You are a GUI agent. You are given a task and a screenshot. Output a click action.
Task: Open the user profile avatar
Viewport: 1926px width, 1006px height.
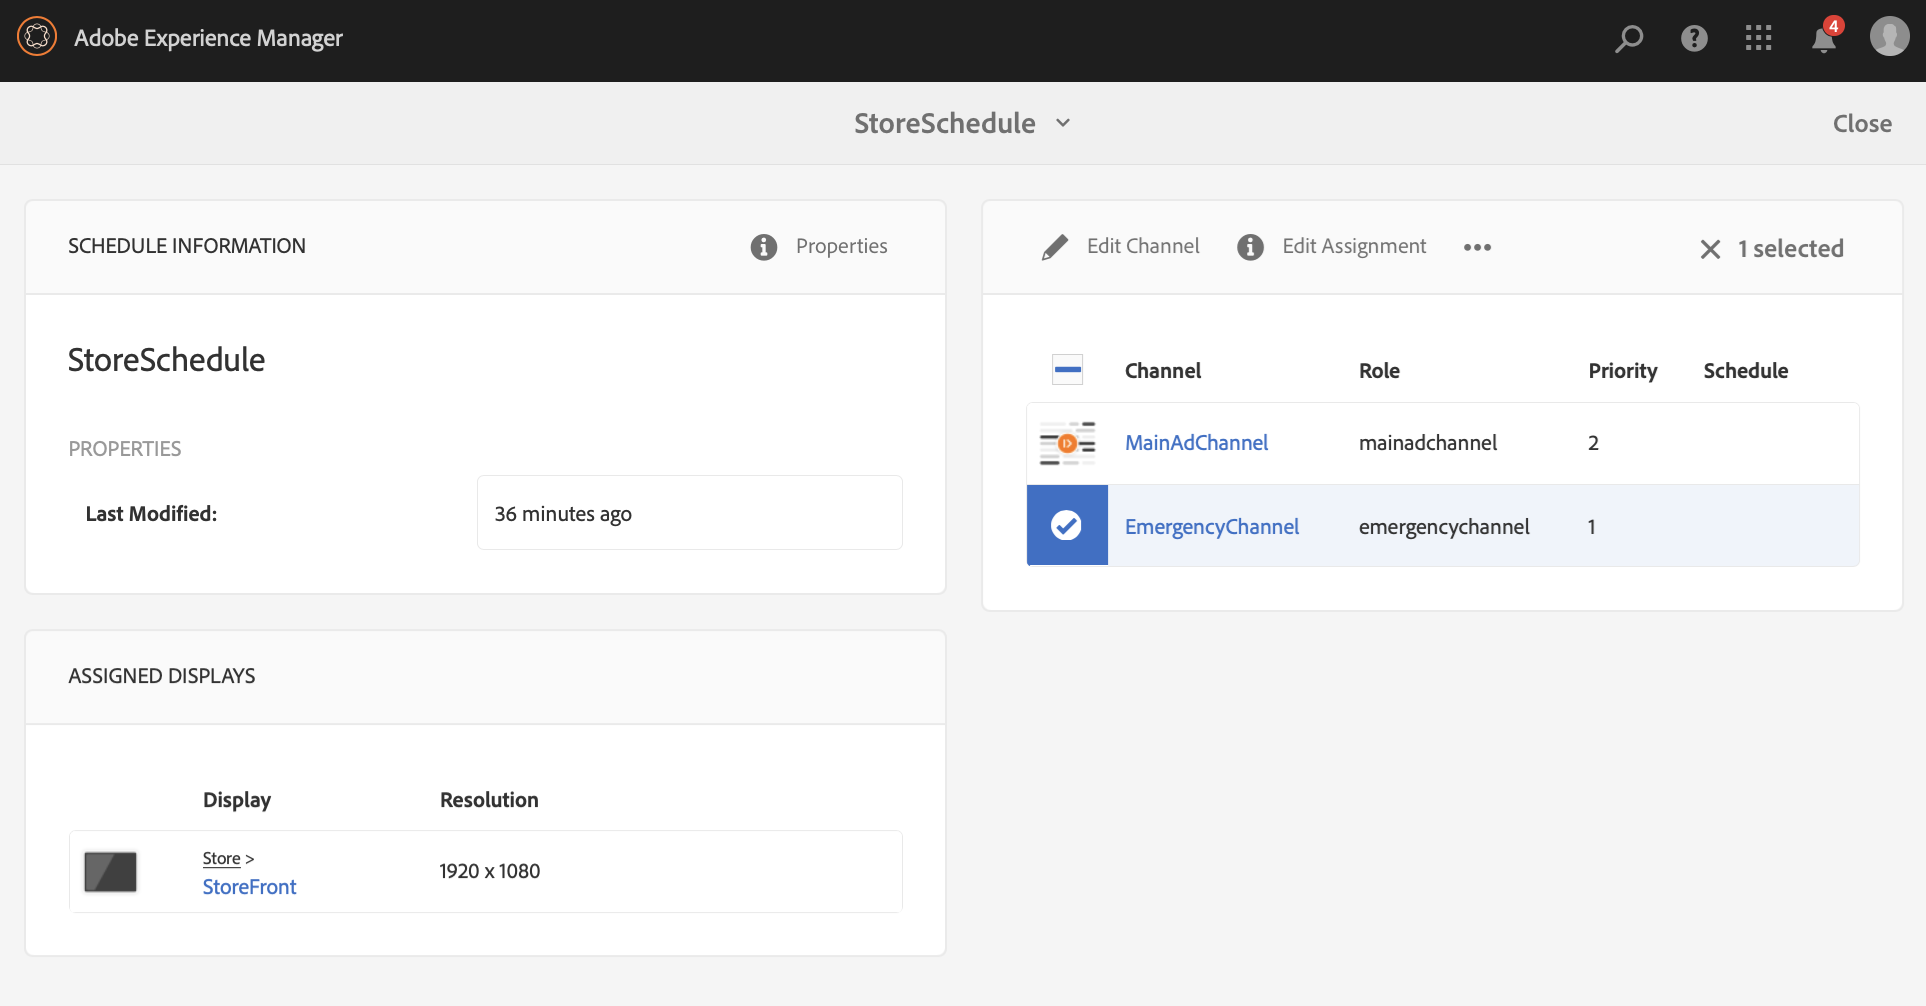pos(1889,37)
